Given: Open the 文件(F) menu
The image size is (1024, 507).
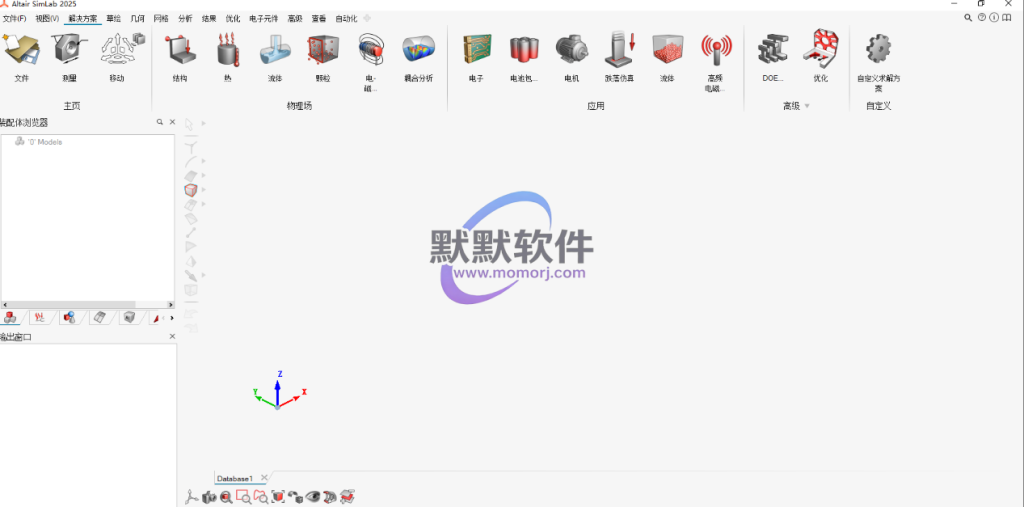Looking at the screenshot, I should click(x=14, y=18).
